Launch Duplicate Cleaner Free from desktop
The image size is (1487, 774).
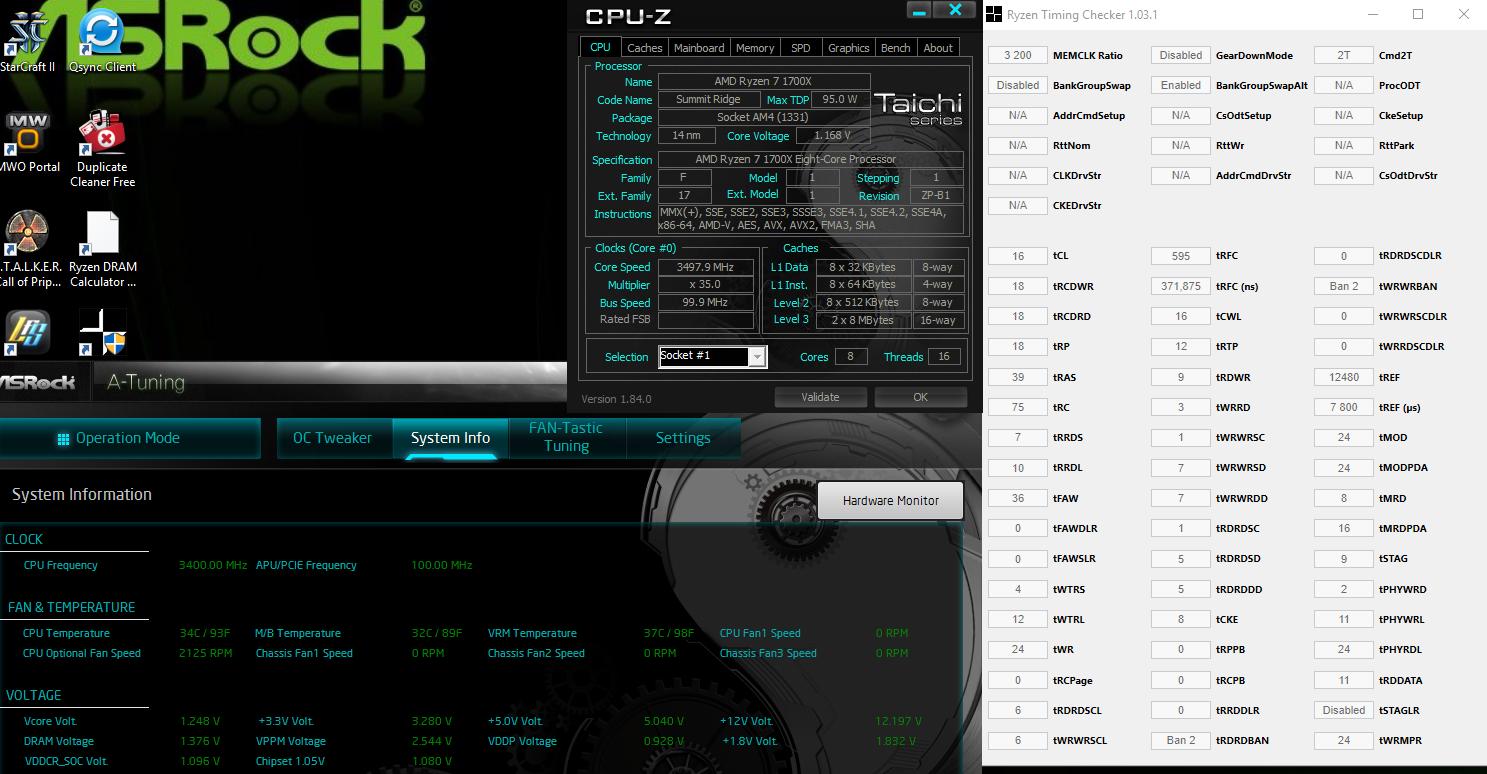click(102, 148)
